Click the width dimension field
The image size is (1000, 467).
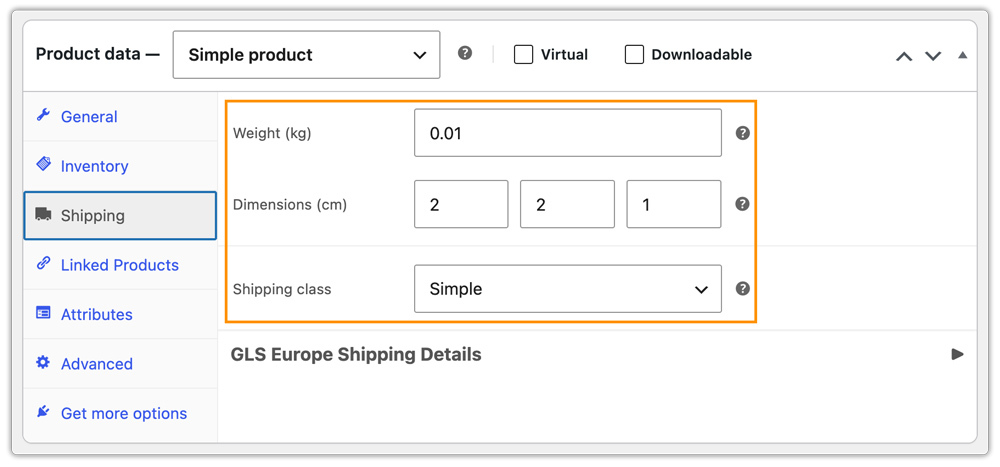[x=568, y=204]
